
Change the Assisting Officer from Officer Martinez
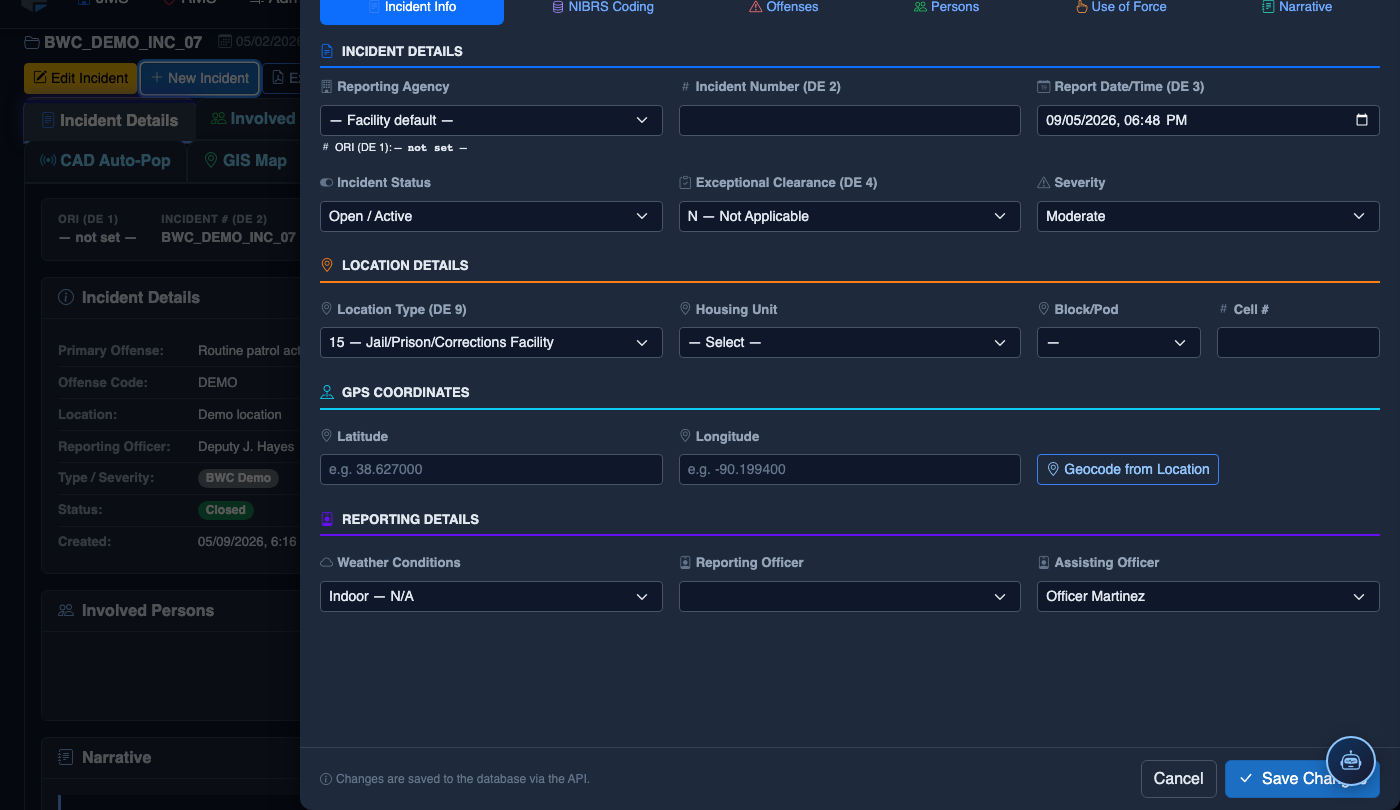(1208, 597)
